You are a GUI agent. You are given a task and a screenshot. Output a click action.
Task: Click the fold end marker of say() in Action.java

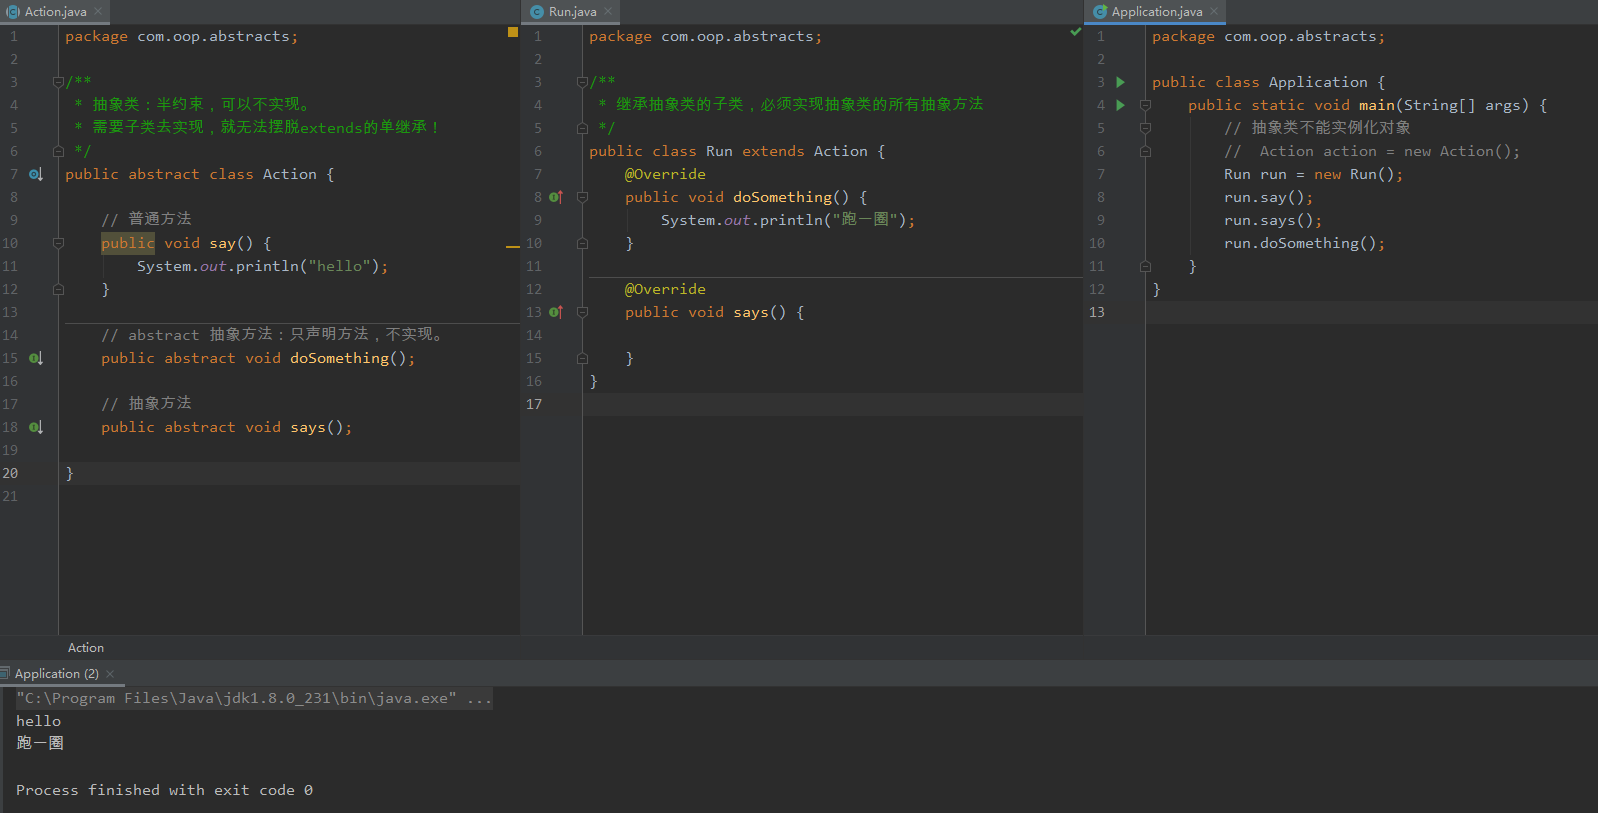pos(58,289)
